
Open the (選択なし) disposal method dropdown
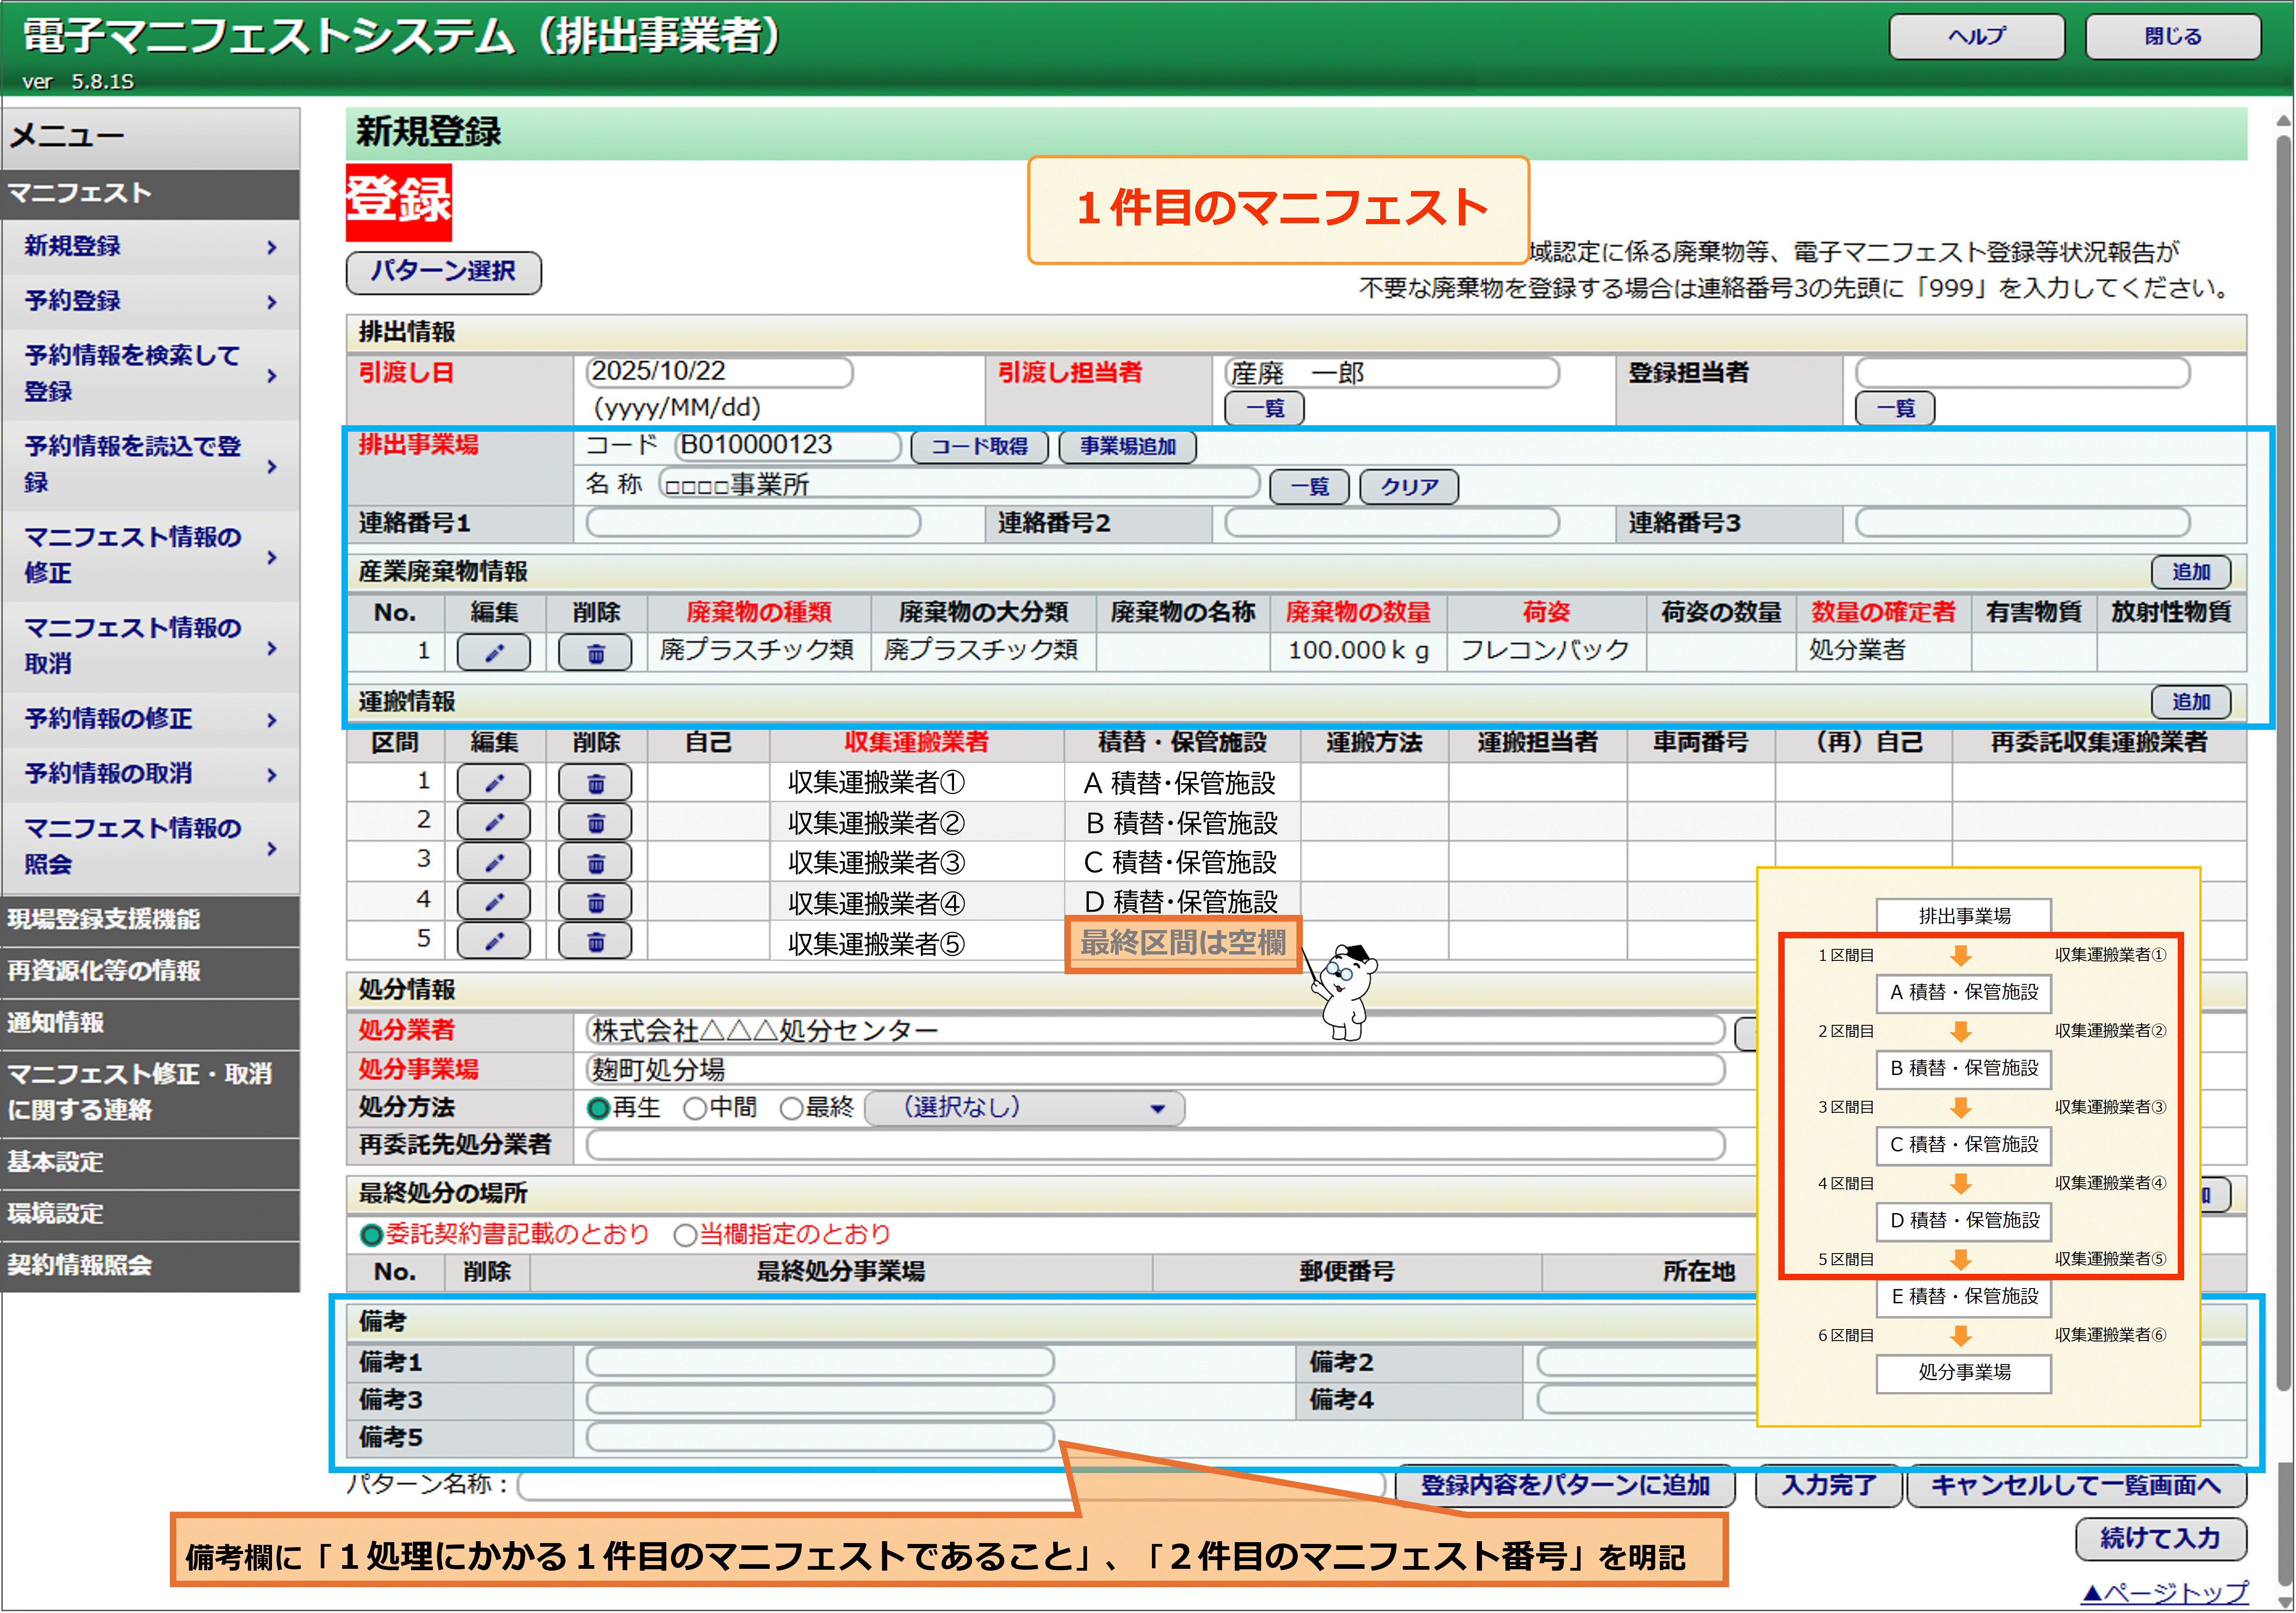coord(1023,1108)
